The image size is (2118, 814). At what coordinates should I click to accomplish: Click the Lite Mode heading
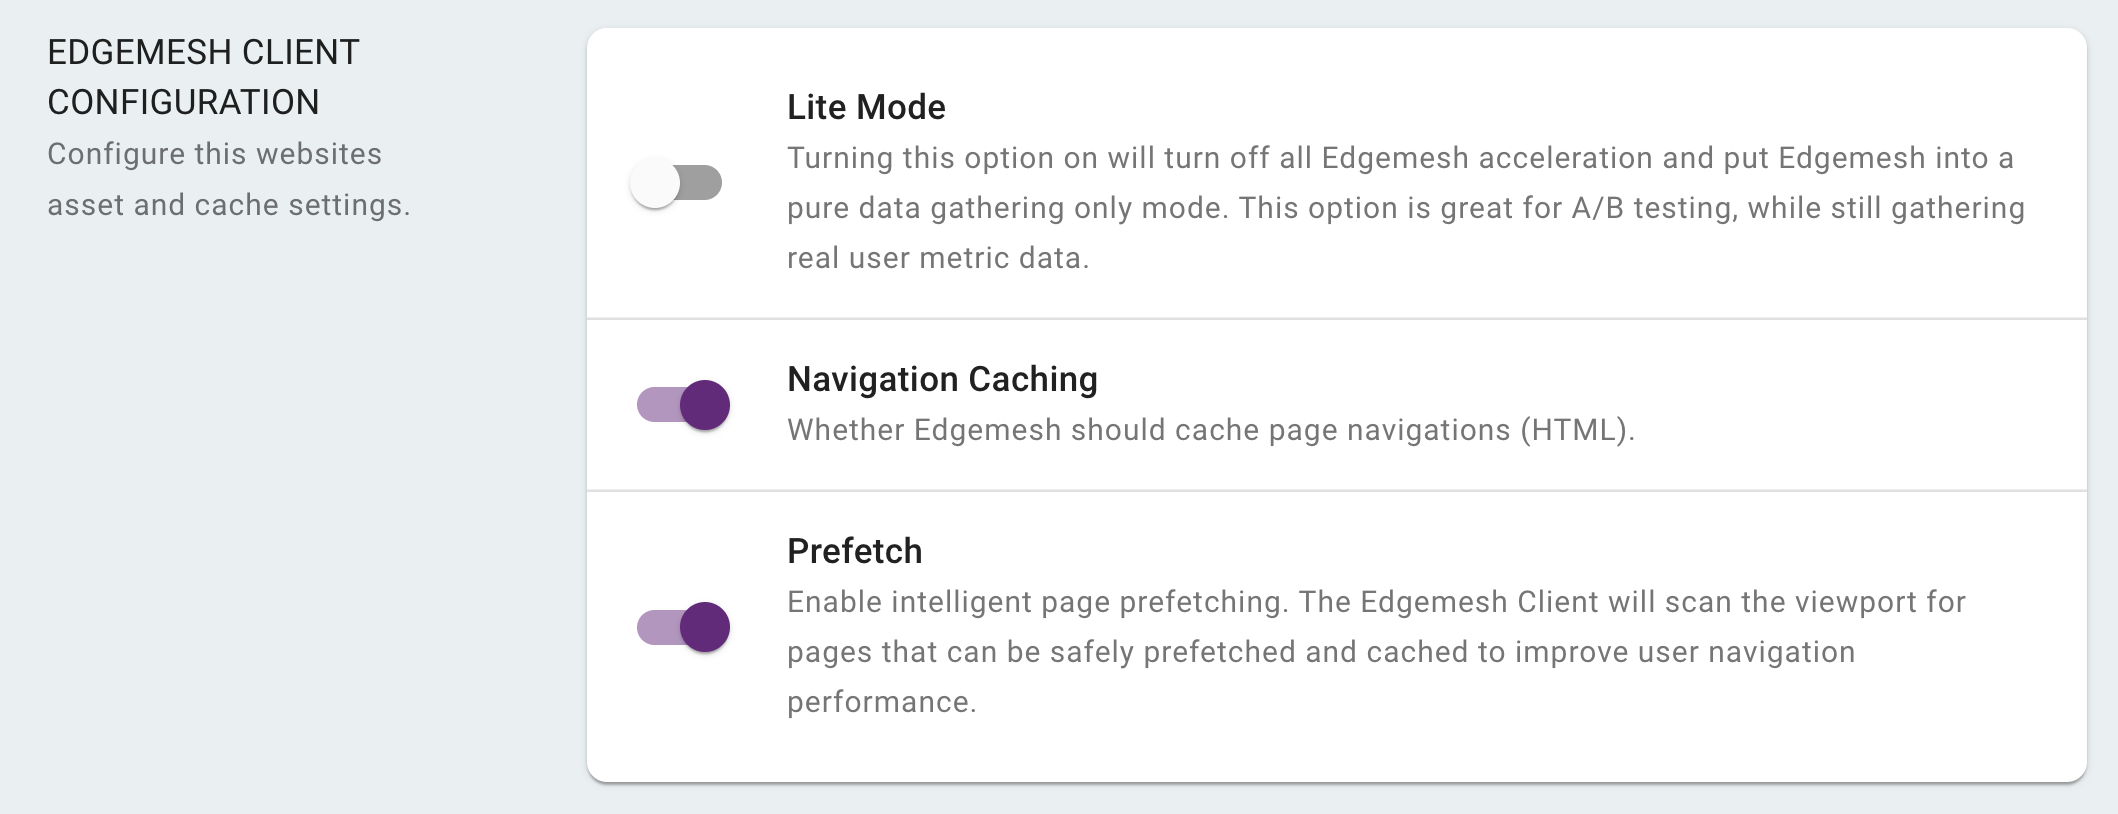point(866,107)
